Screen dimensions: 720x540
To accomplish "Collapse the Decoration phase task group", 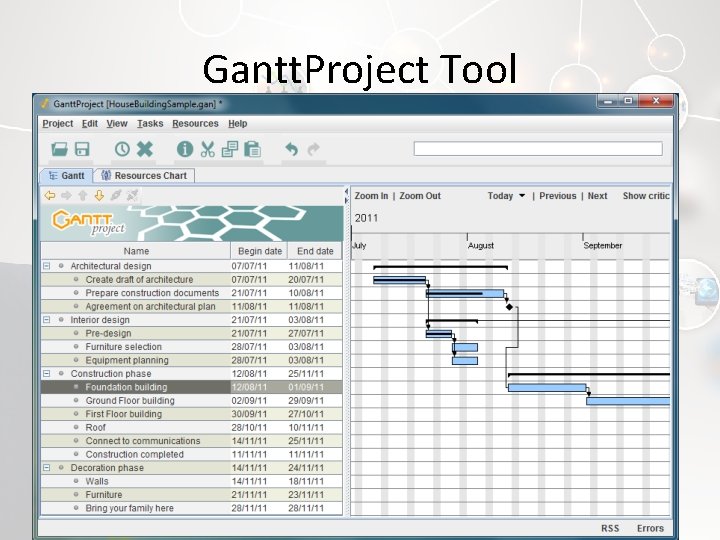I will click(46, 467).
